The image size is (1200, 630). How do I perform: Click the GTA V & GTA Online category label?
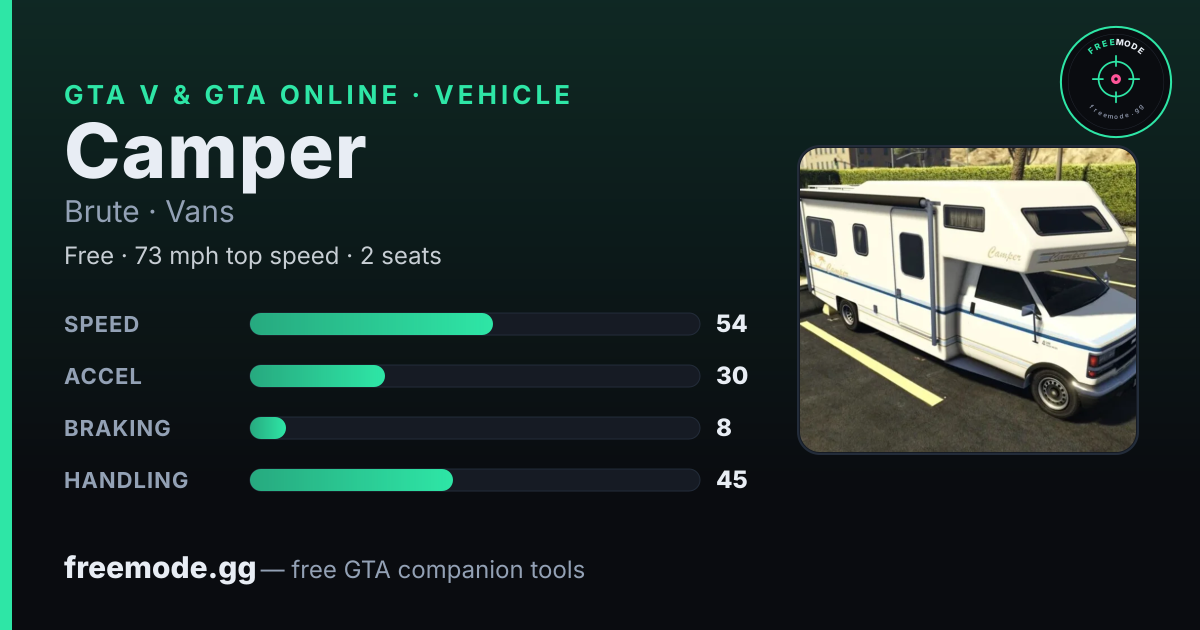click(x=231, y=95)
